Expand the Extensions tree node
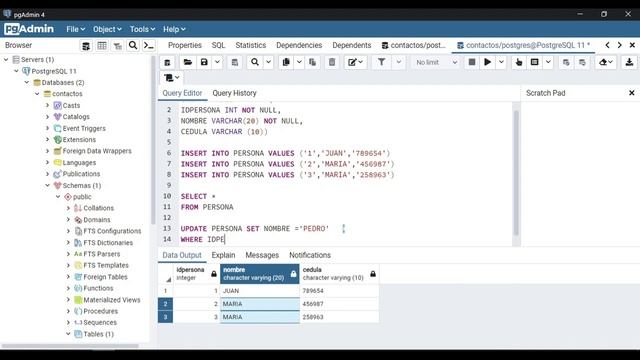The width and height of the screenshot is (640, 360). coord(47,140)
